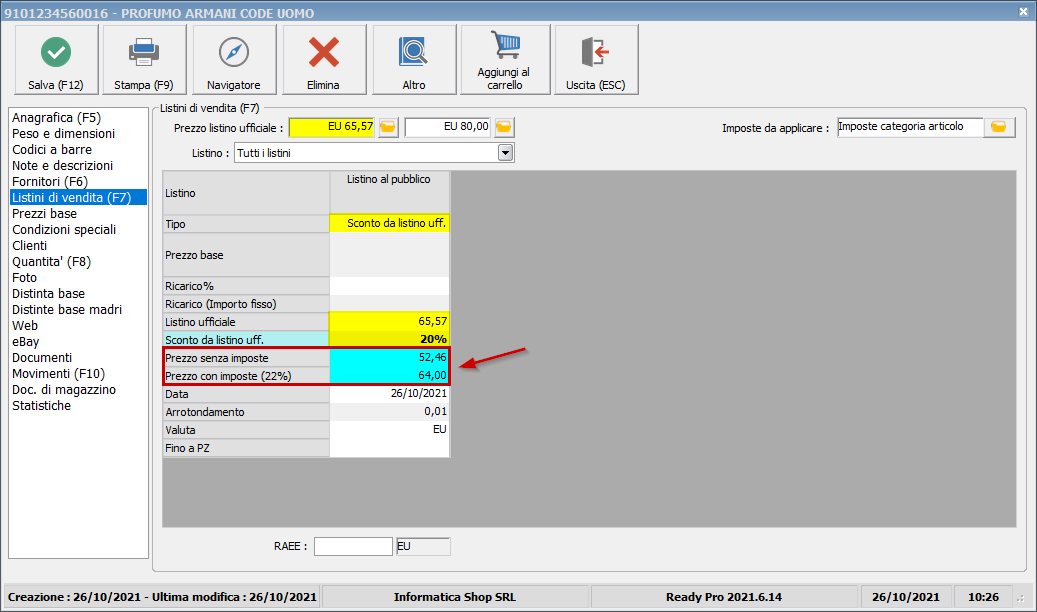Viewport: 1037px width, 612px height.
Task: Open the Navigatore compass button
Action: click(233, 60)
